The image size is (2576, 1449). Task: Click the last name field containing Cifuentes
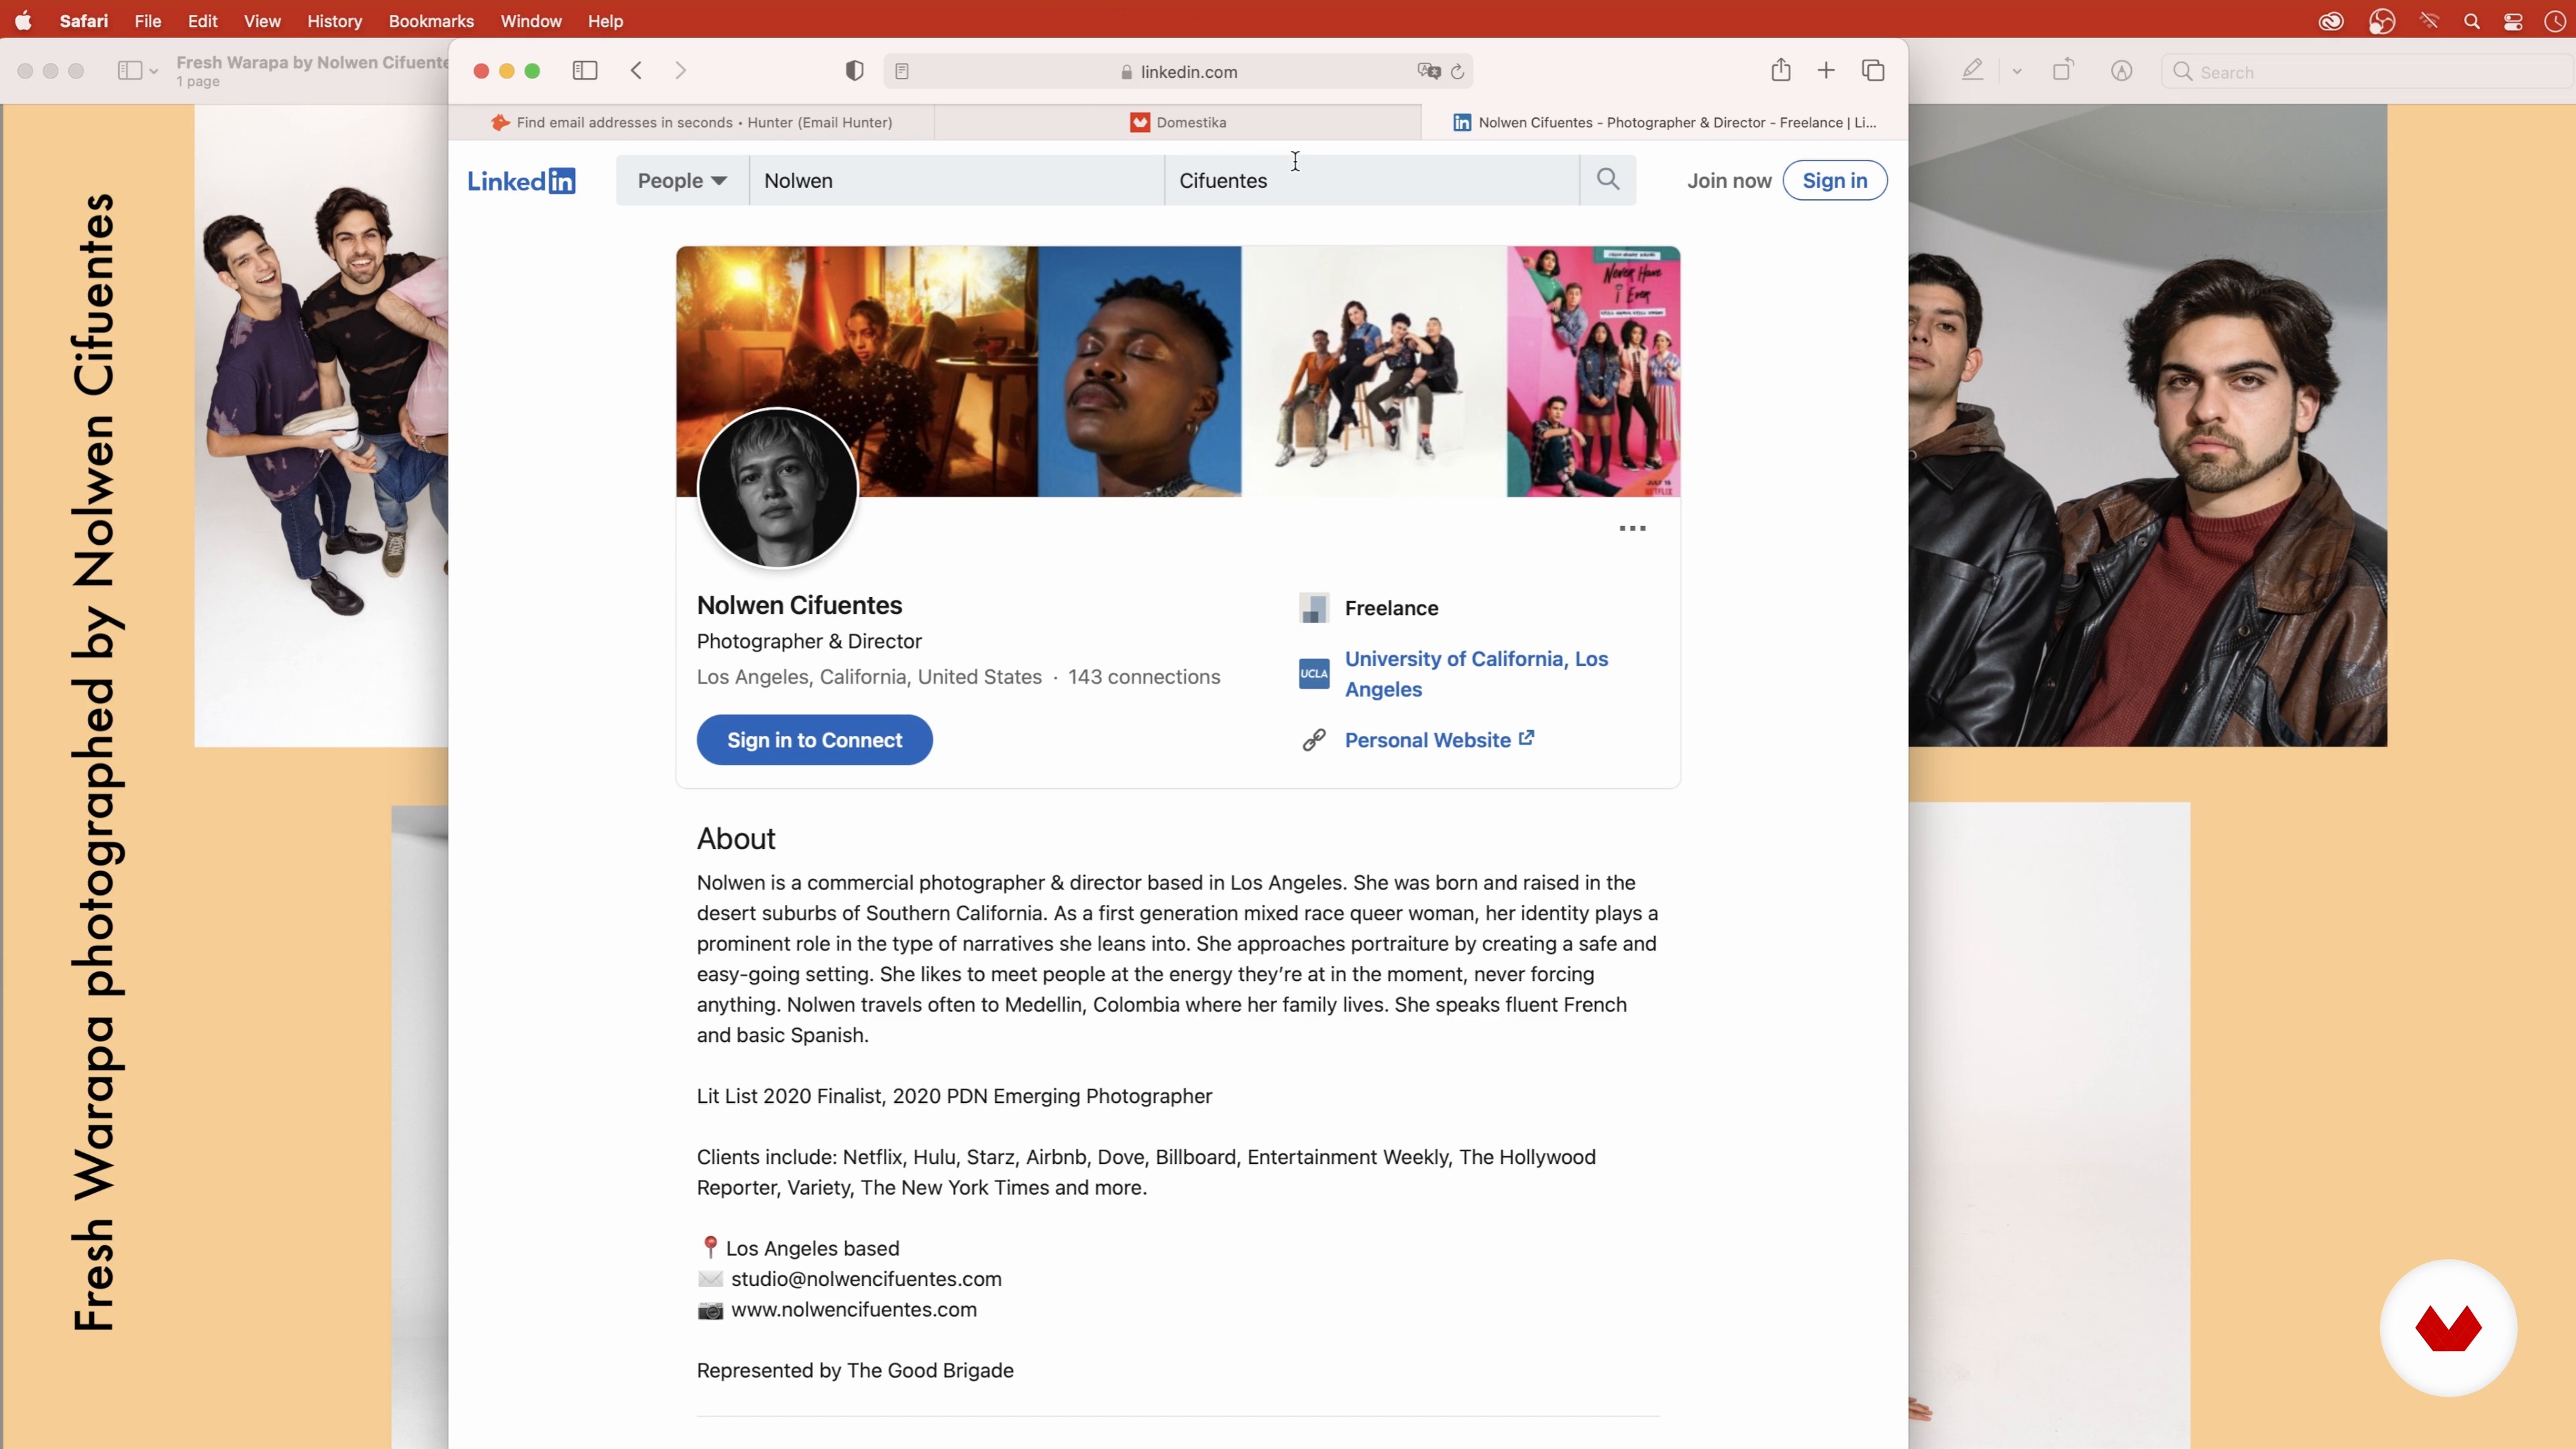[1371, 180]
